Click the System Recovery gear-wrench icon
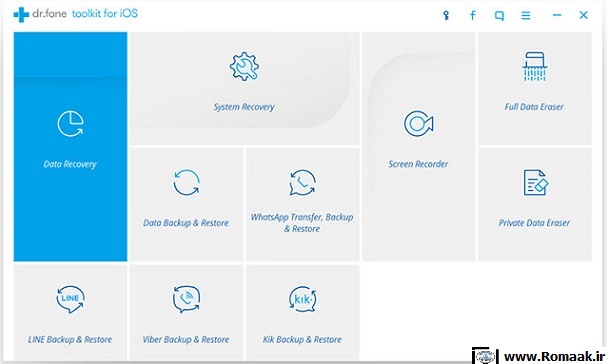The width and height of the screenshot is (607, 364). click(x=244, y=66)
